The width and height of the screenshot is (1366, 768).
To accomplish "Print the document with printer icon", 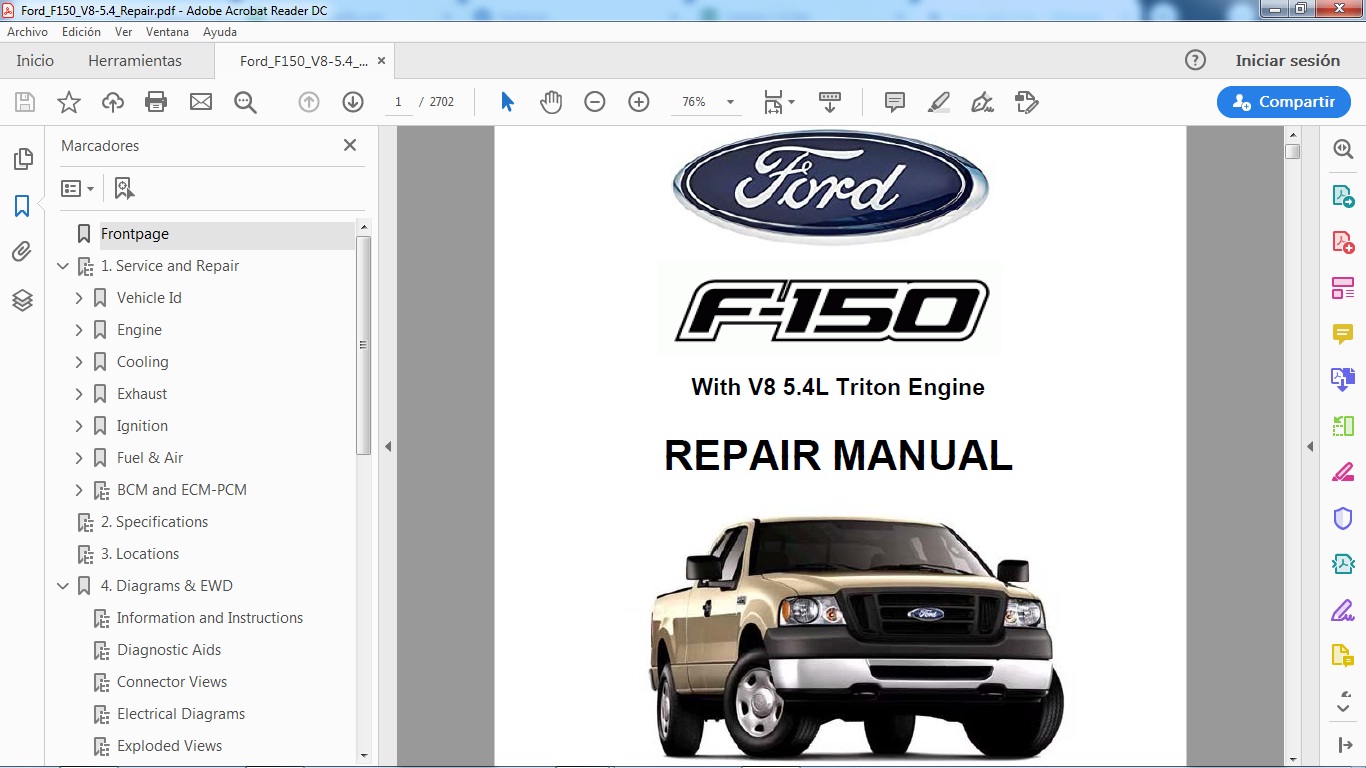I will click(x=156, y=102).
